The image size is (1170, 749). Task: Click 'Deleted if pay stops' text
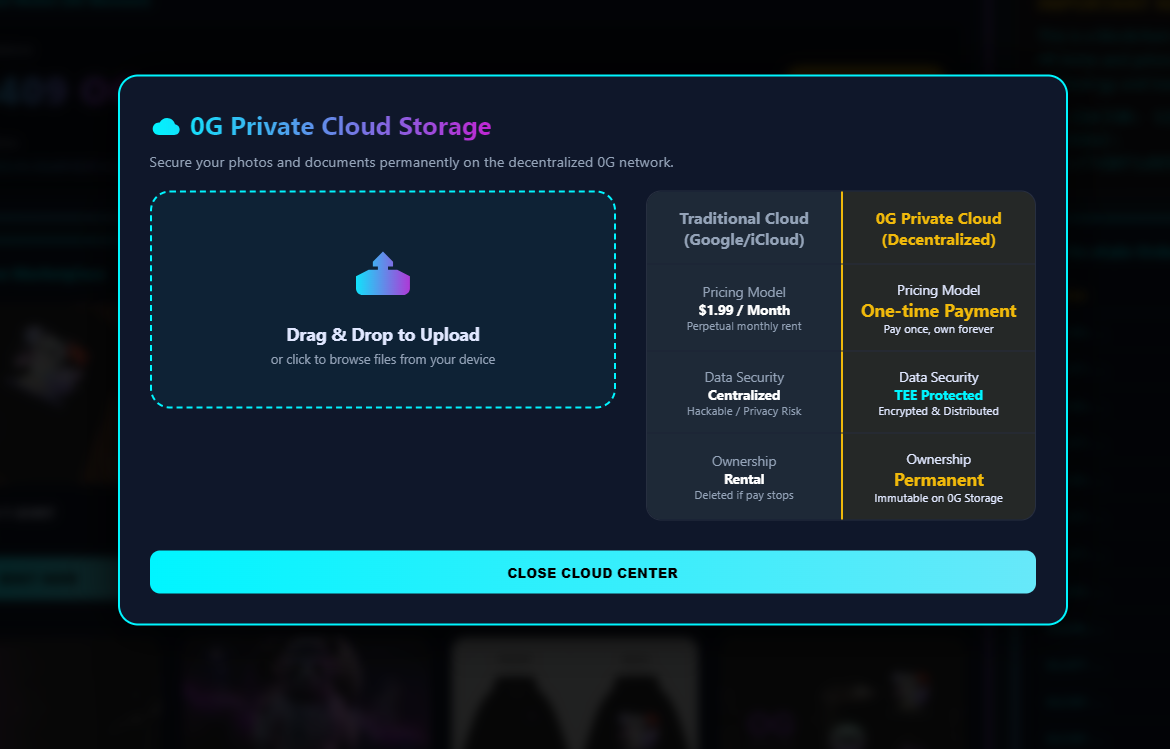744,495
